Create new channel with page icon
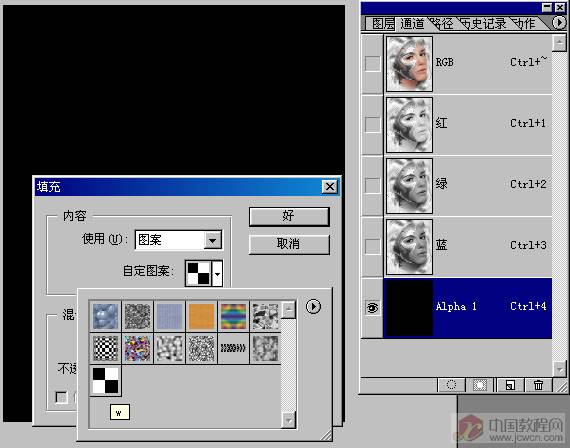Image resolution: width=570 pixels, height=448 pixels. (510, 385)
